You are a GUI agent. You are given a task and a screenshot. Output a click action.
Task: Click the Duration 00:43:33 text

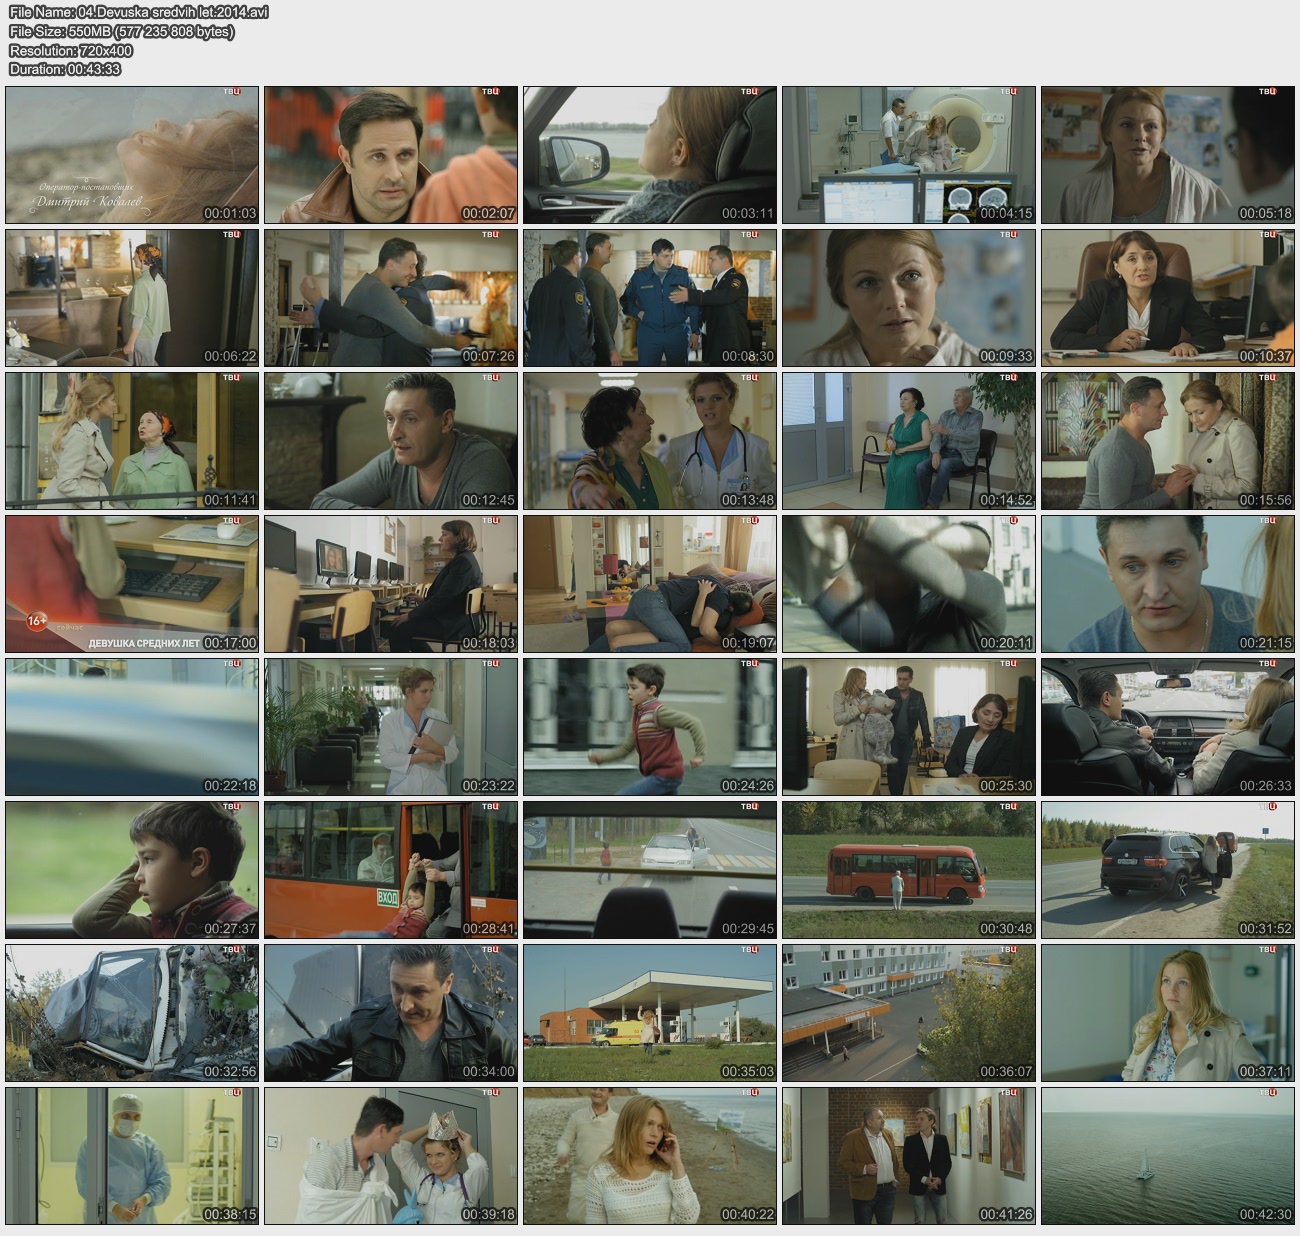coord(65,69)
